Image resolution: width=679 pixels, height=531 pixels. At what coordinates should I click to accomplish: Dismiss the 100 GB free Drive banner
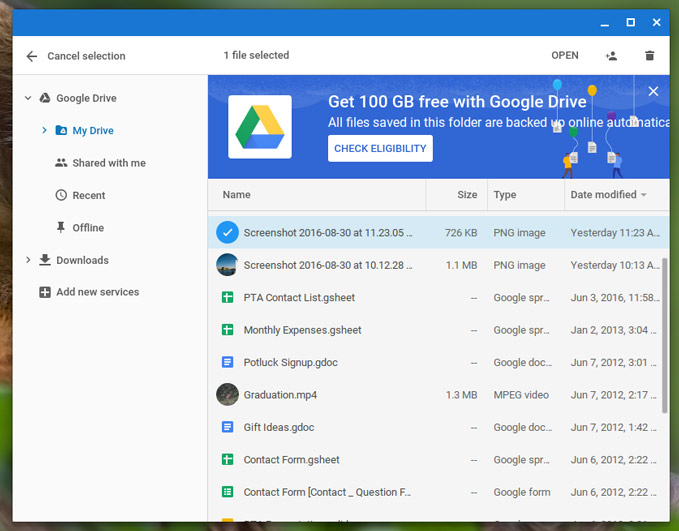click(653, 91)
